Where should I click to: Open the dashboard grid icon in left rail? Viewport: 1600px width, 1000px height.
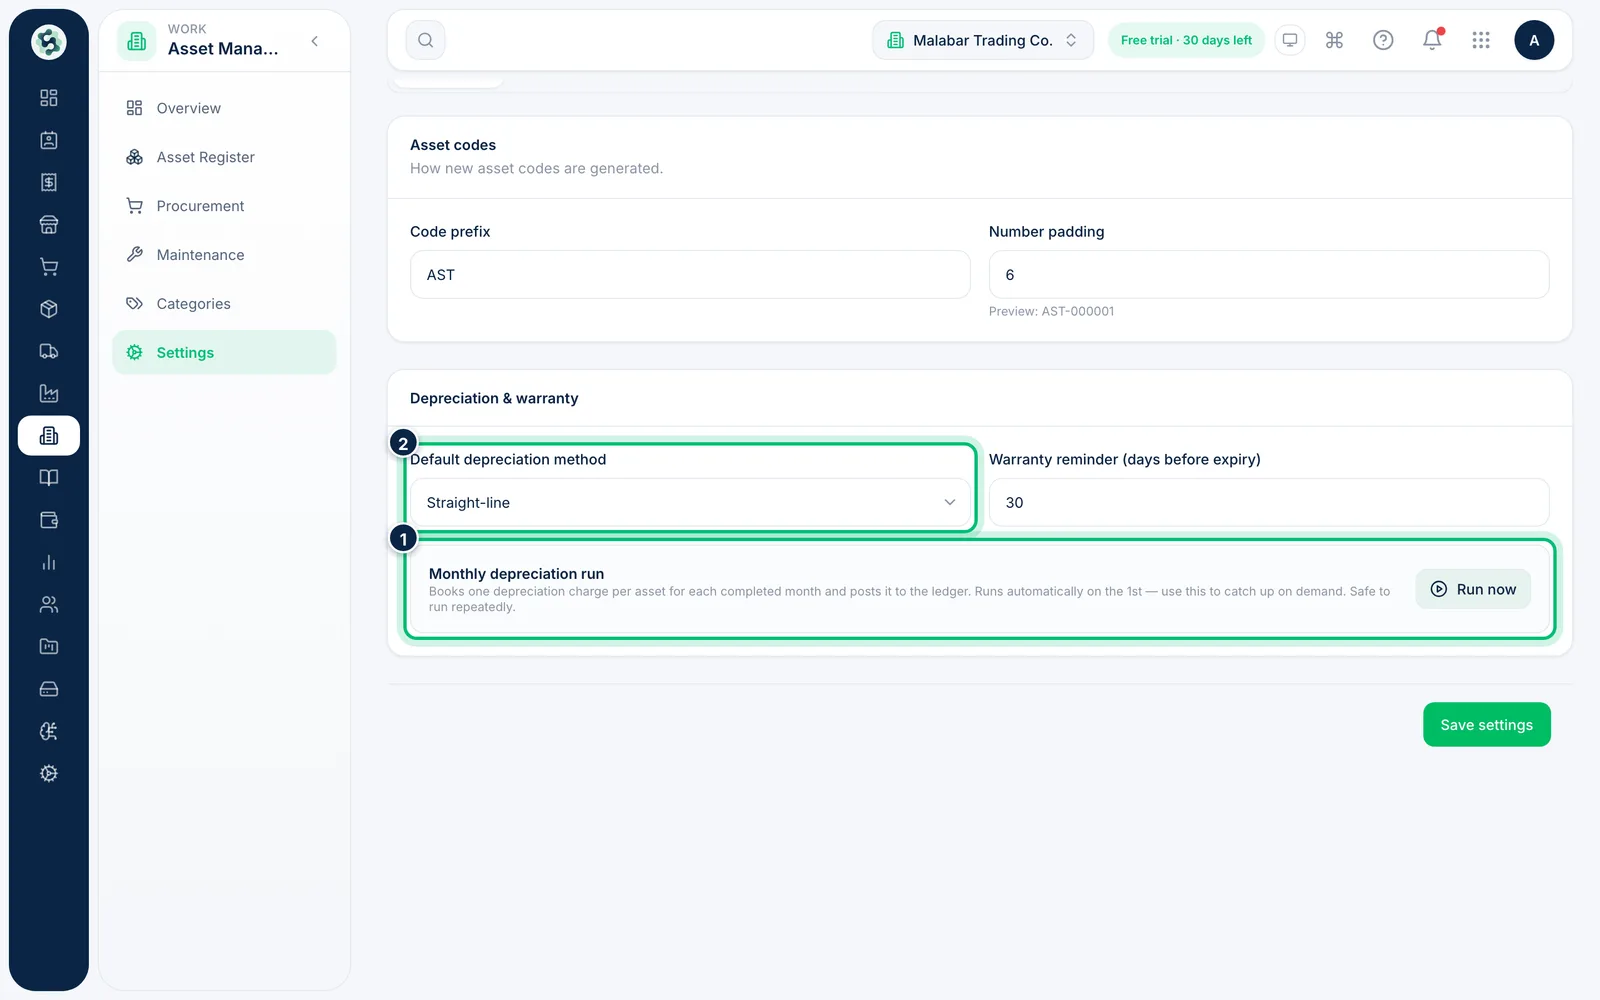[49, 98]
